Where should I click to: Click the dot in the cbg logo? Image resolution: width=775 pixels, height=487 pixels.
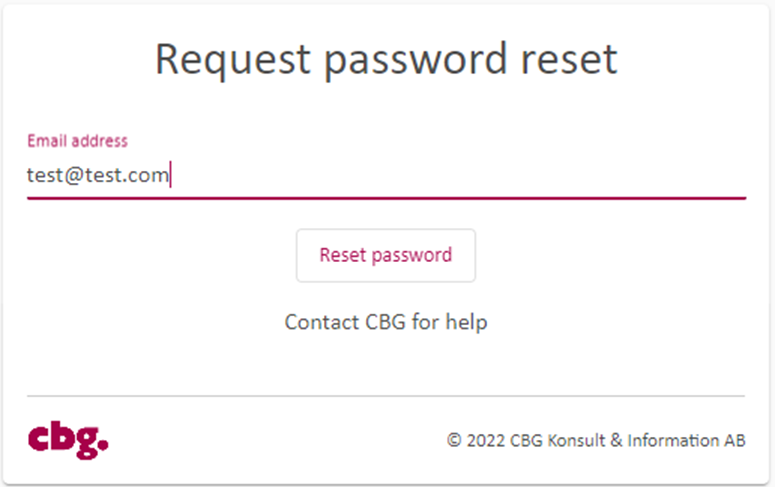[103, 444]
